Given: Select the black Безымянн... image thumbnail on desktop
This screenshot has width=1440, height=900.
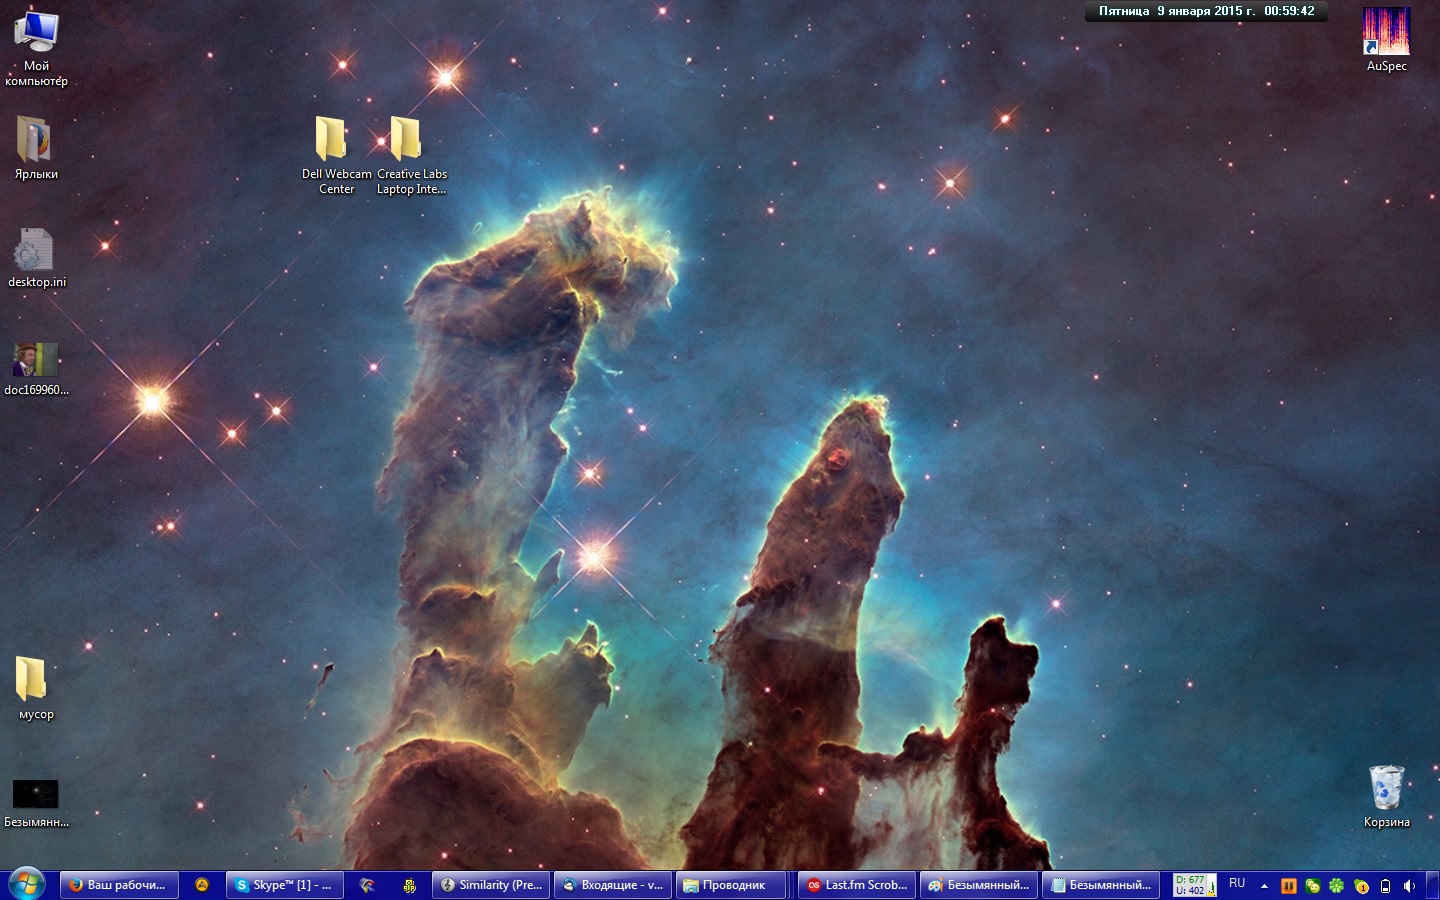Looking at the screenshot, I should coord(36,803).
